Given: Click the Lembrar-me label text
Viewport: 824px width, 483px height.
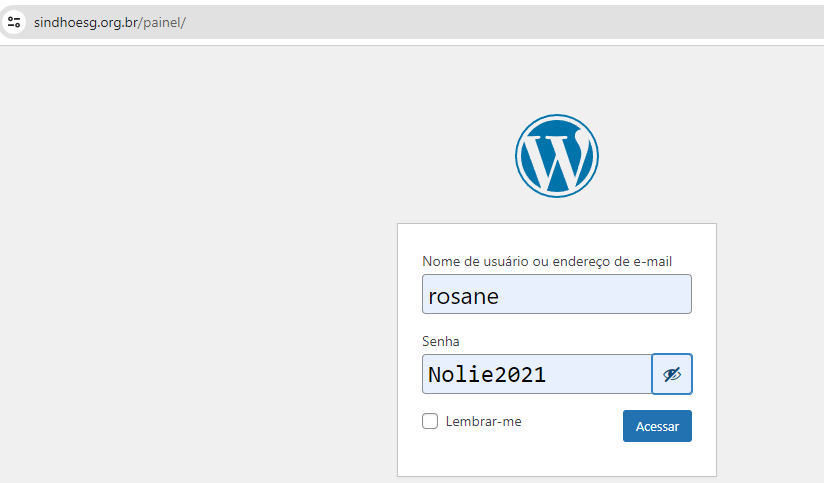Looking at the screenshot, I should coord(483,422).
